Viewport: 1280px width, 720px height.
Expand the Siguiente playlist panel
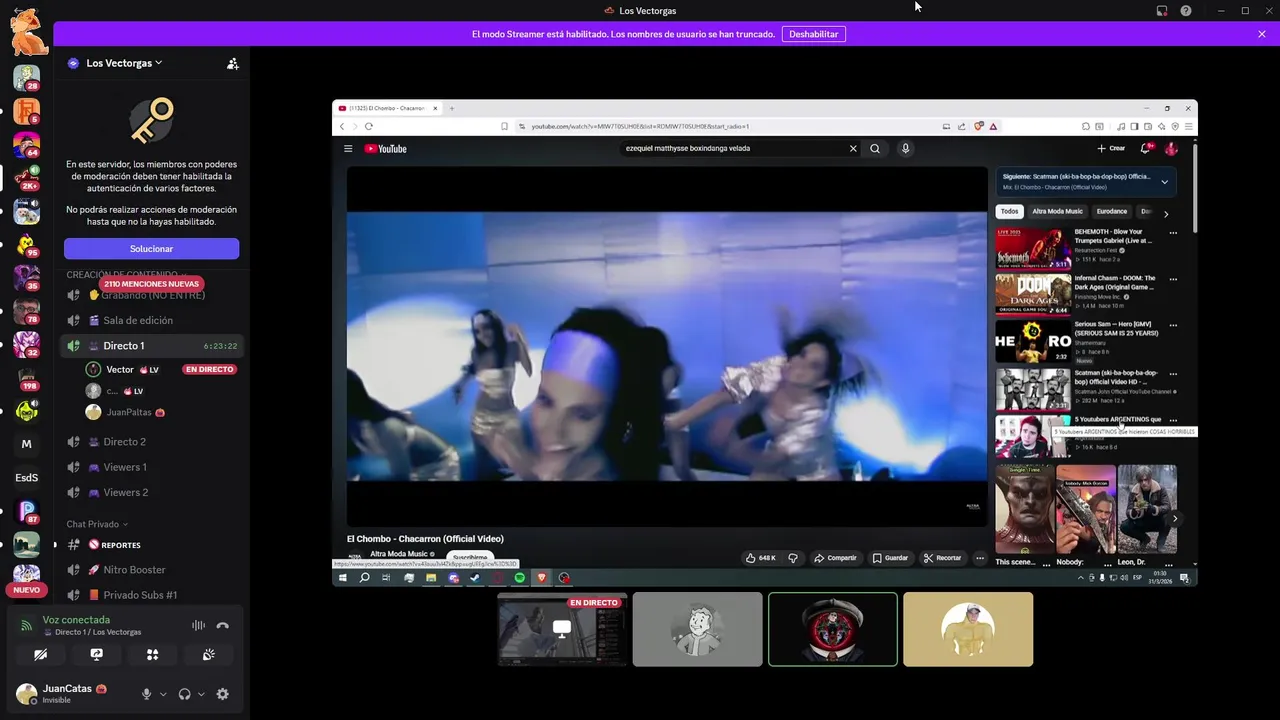coord(1164,182)
